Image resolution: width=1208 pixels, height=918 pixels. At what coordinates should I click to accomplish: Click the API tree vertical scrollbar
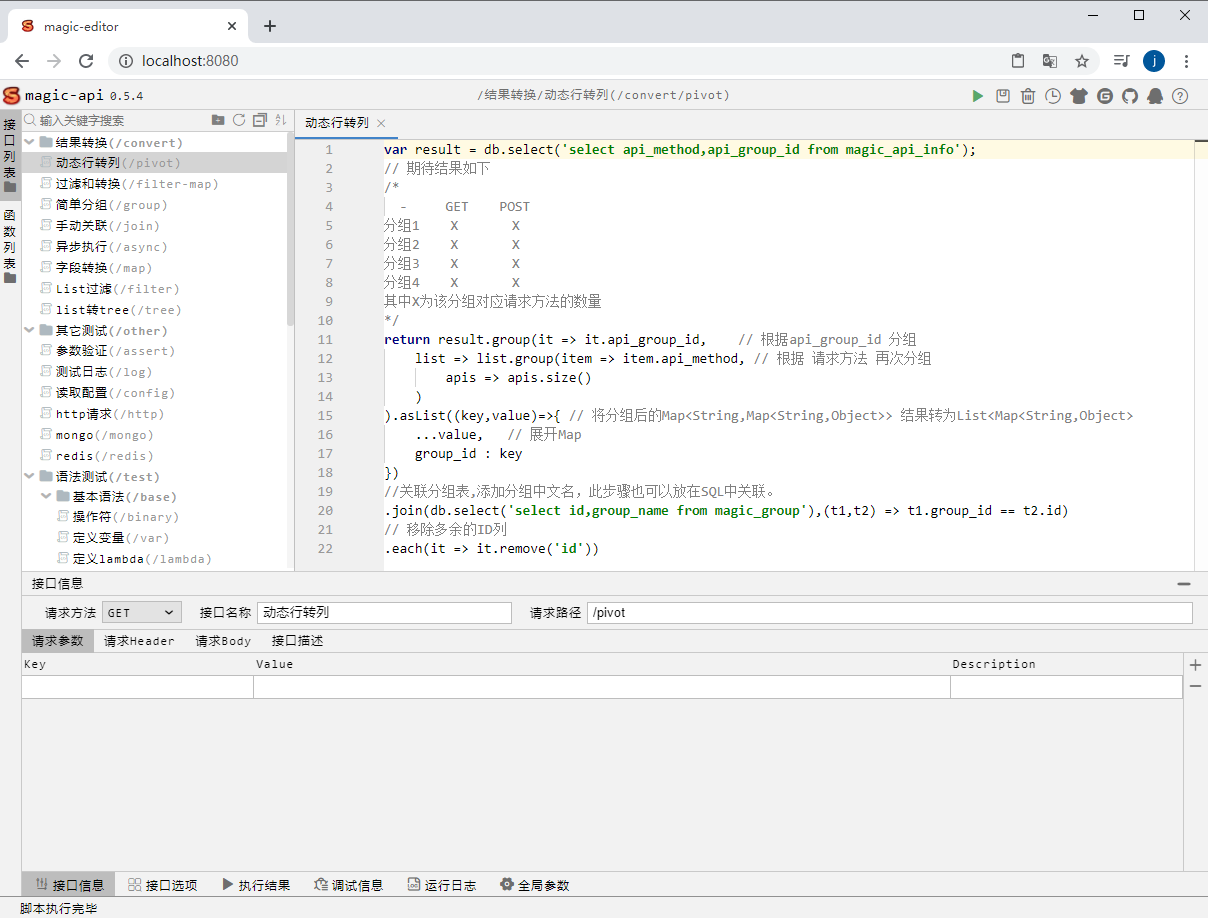(291, 230)
